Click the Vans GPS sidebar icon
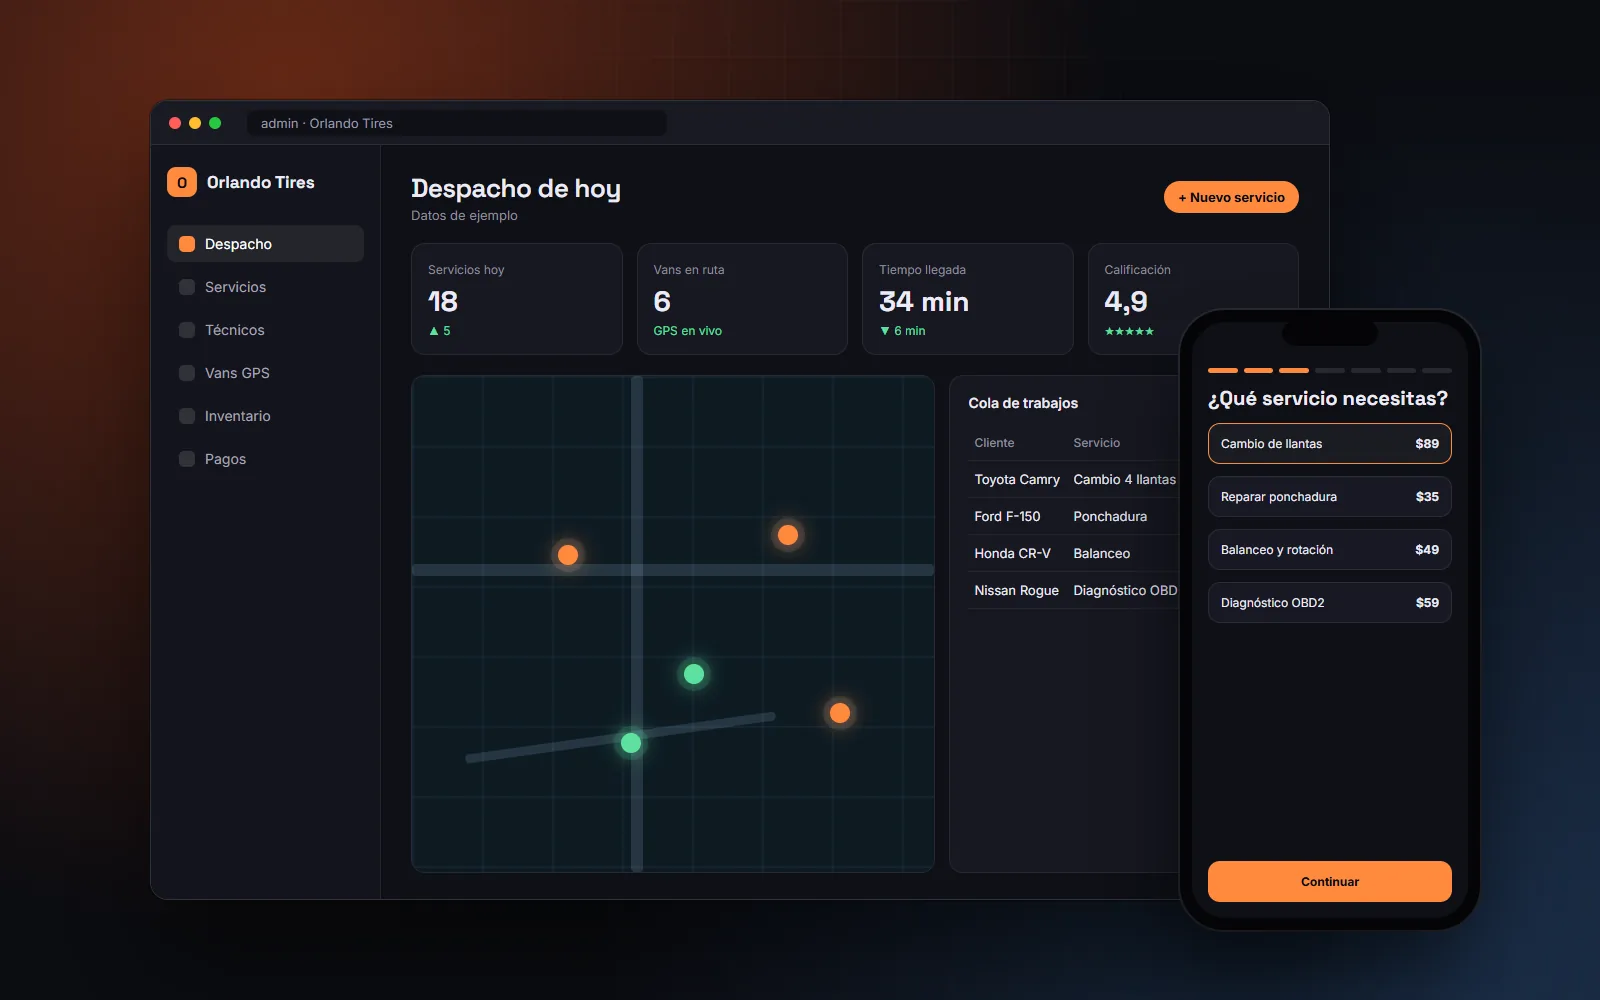Screen dimensions: 1600x1000 187,373
